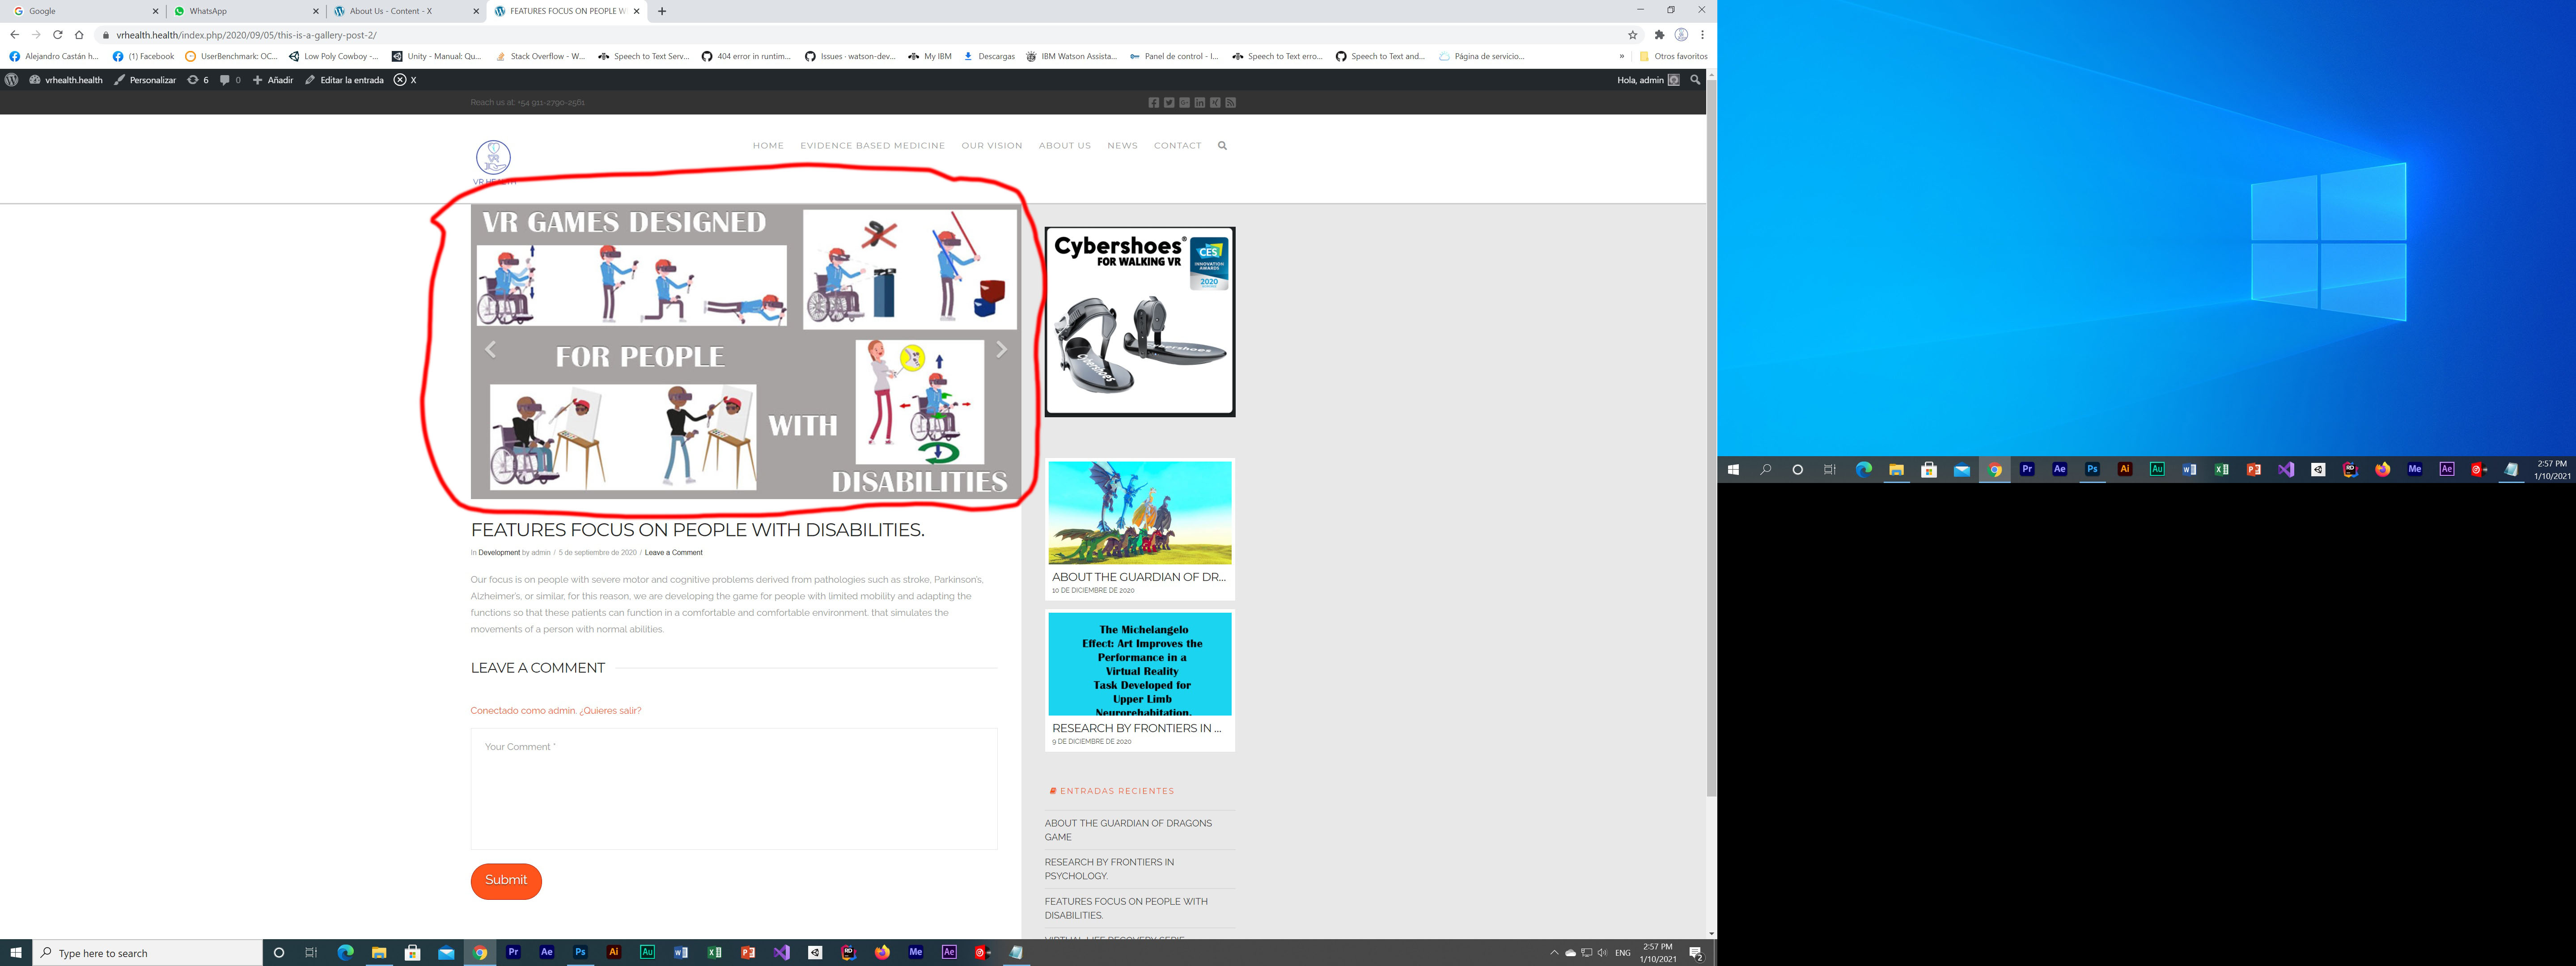Open the Facebook icon in the top bar
Viewport: 2576px width, 966px height.
pos(1154,103)
